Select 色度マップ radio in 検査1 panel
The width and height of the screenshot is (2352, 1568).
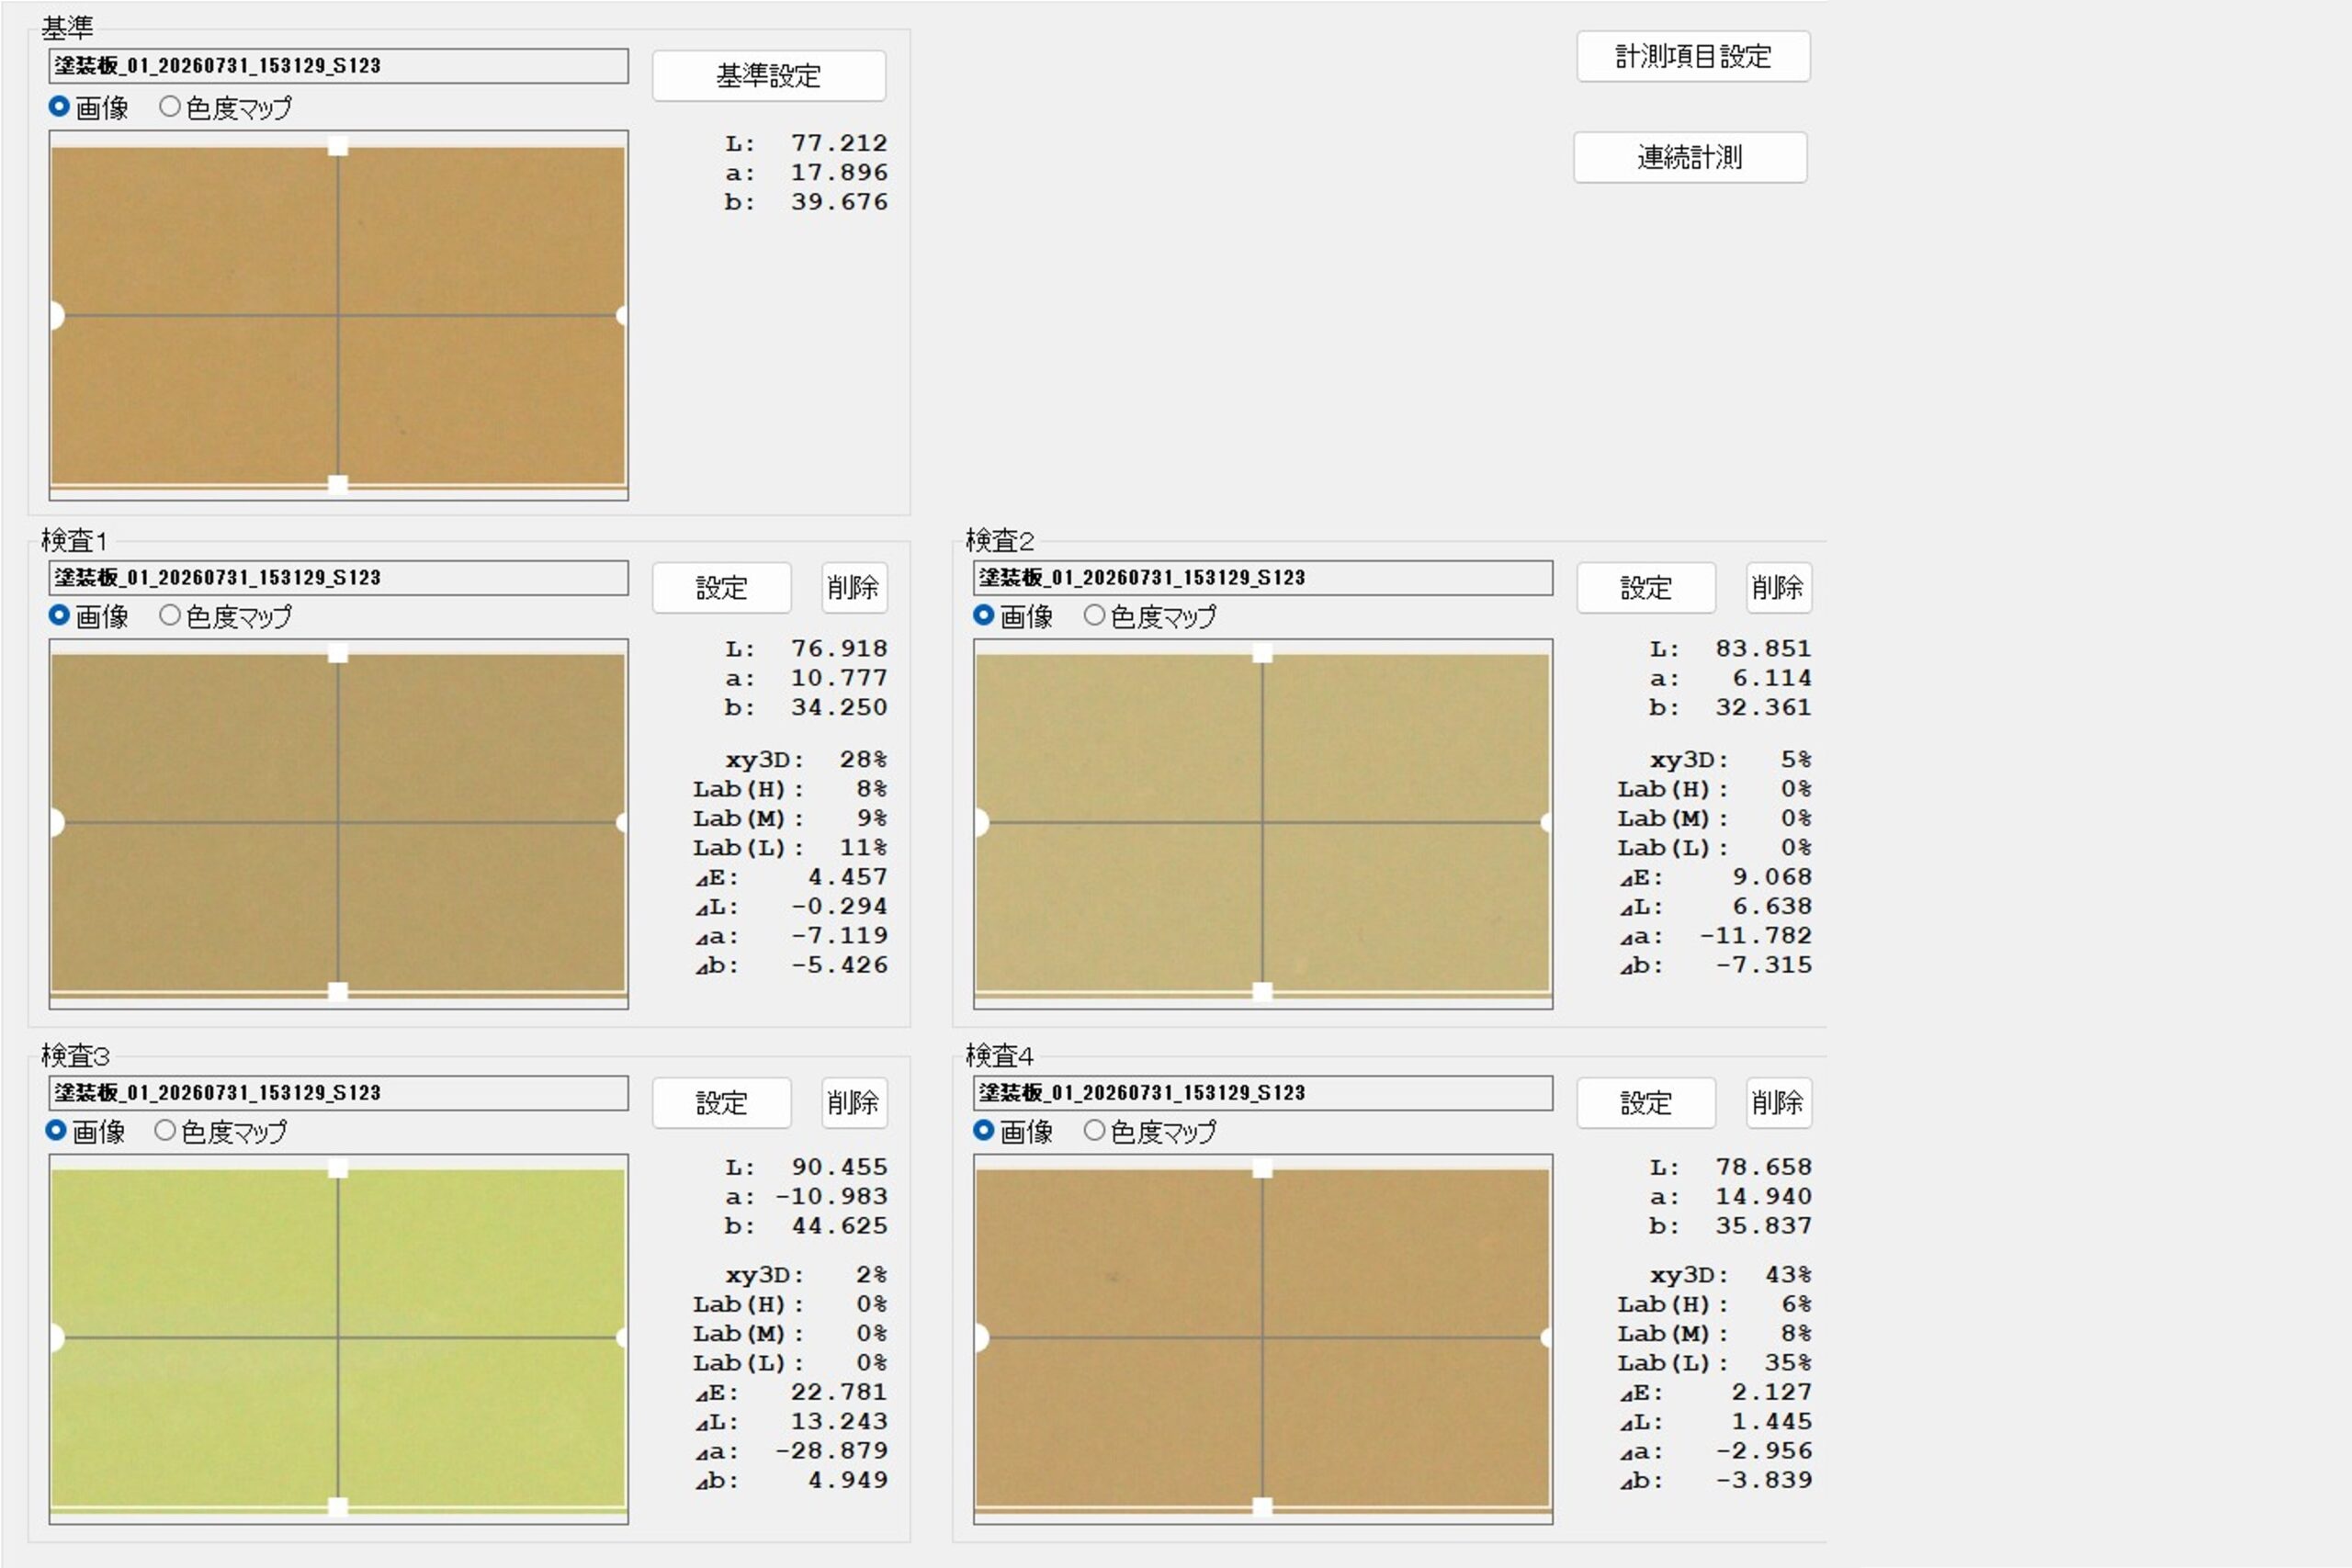(170, 615)
